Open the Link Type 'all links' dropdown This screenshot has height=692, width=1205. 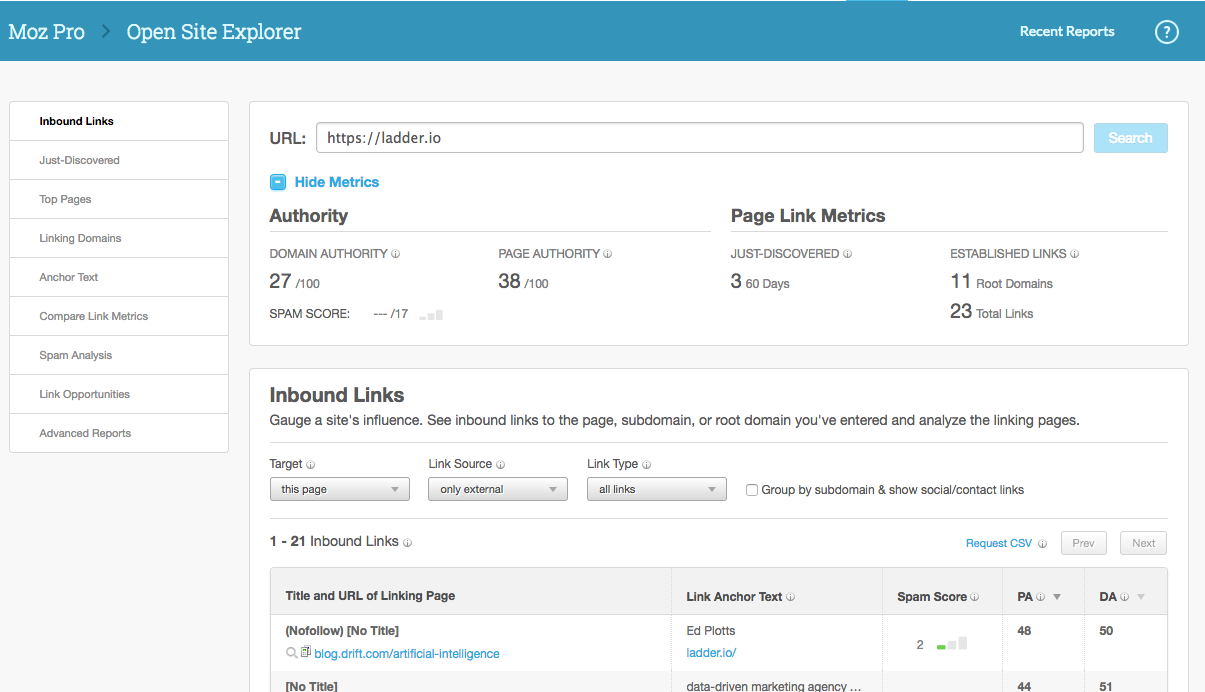(x=656, y=489)
